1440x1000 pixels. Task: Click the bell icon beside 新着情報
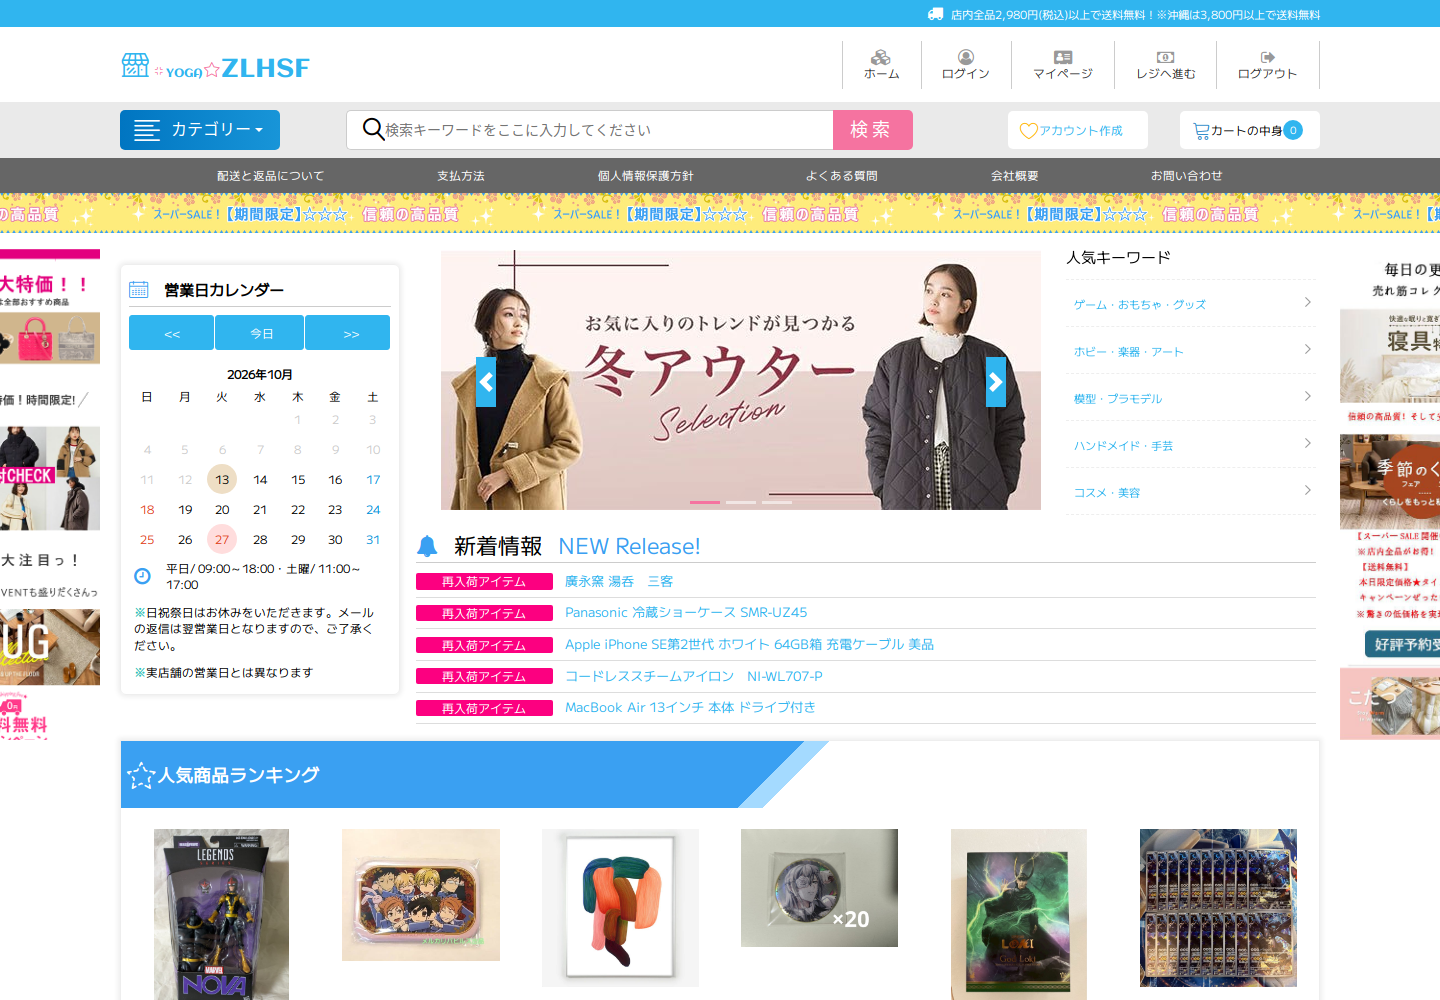pos(427,546)
